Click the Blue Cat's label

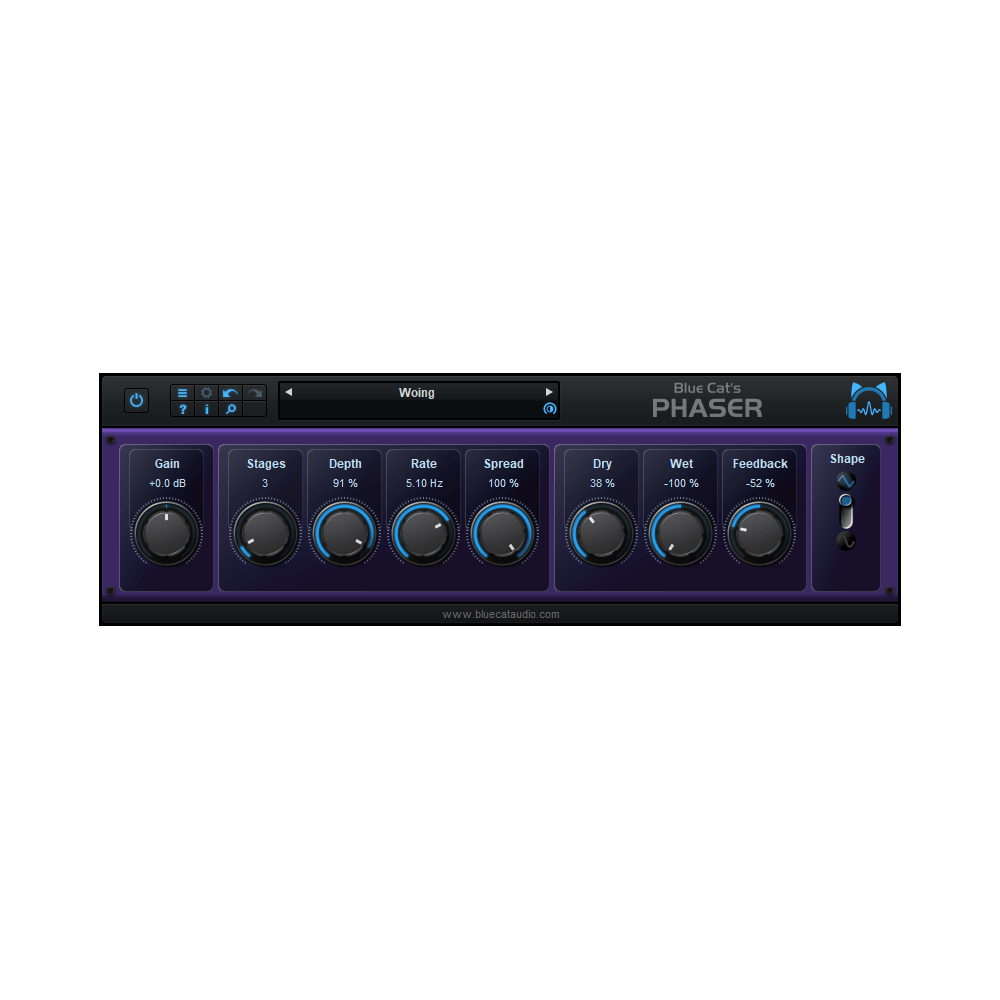[x=707, y=388]
